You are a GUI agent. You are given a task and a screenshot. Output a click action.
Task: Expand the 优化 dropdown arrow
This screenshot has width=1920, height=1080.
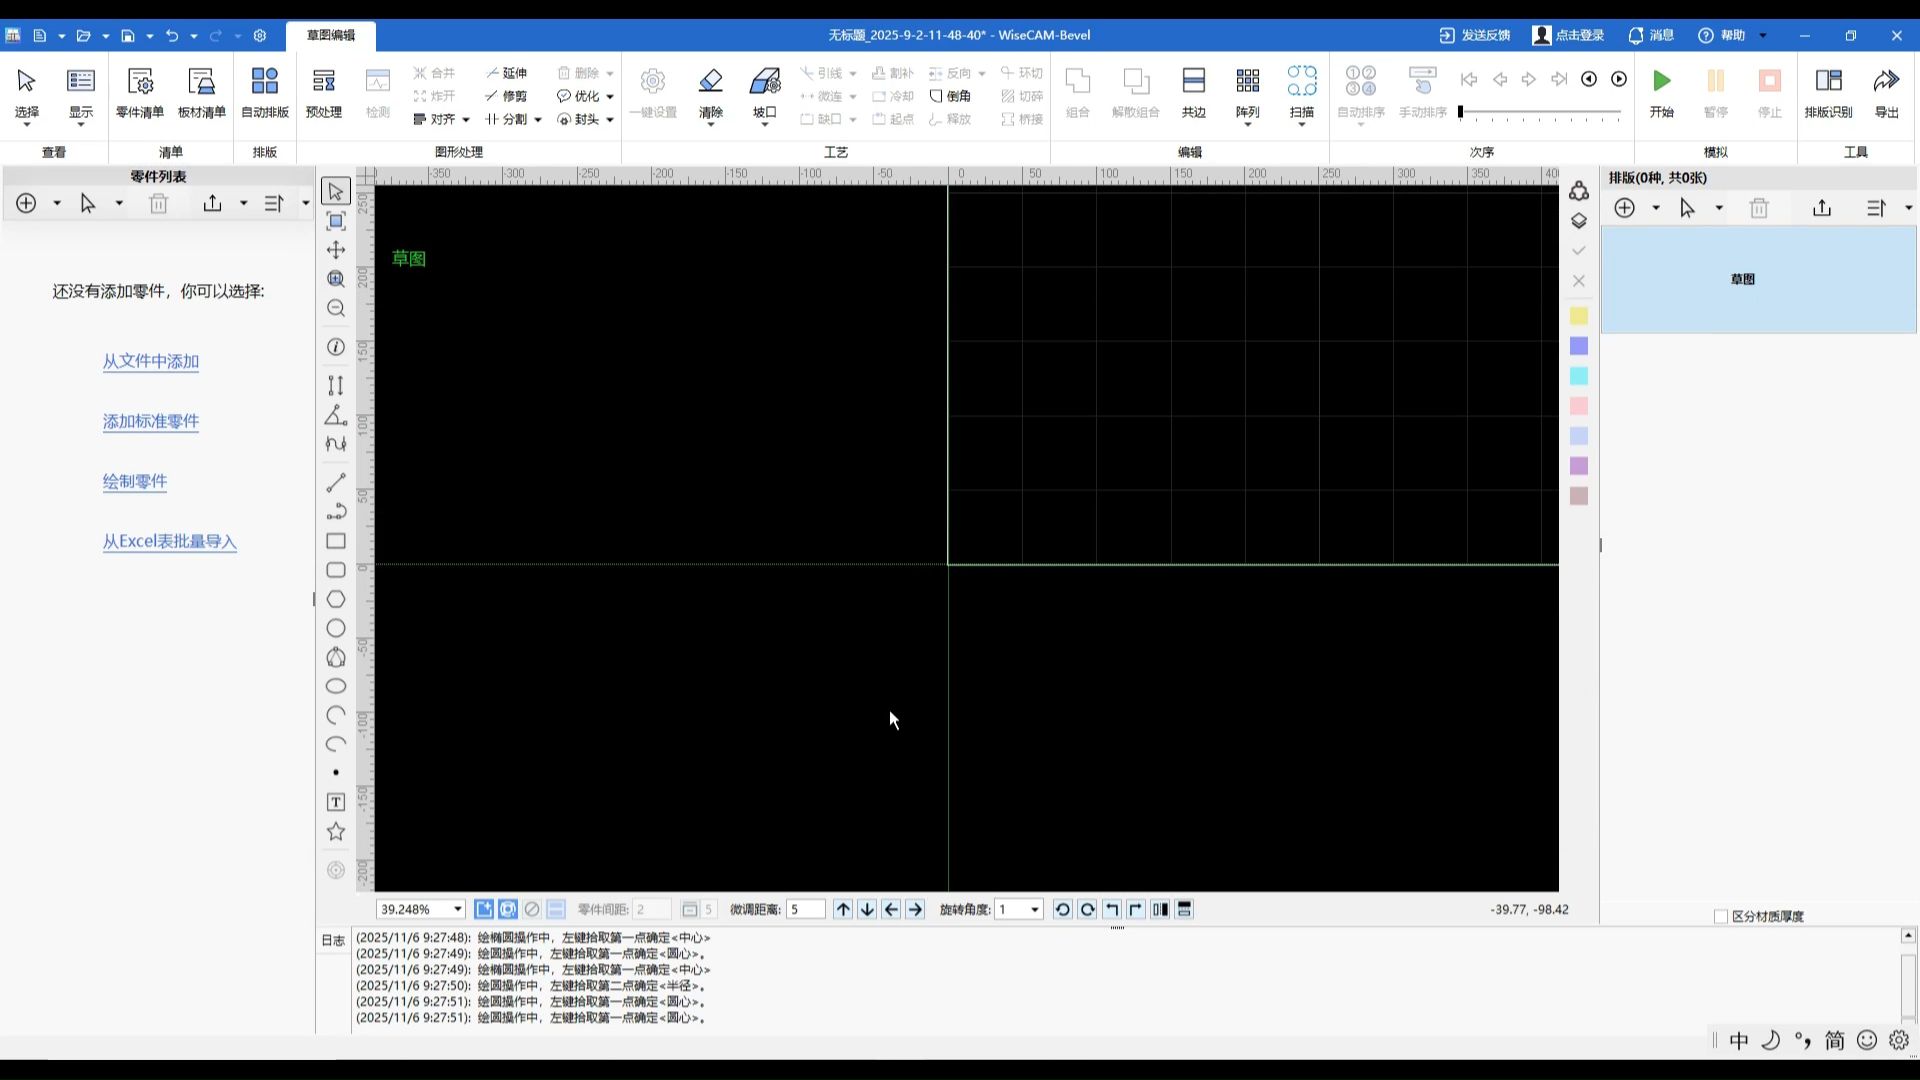click(610, 97)
